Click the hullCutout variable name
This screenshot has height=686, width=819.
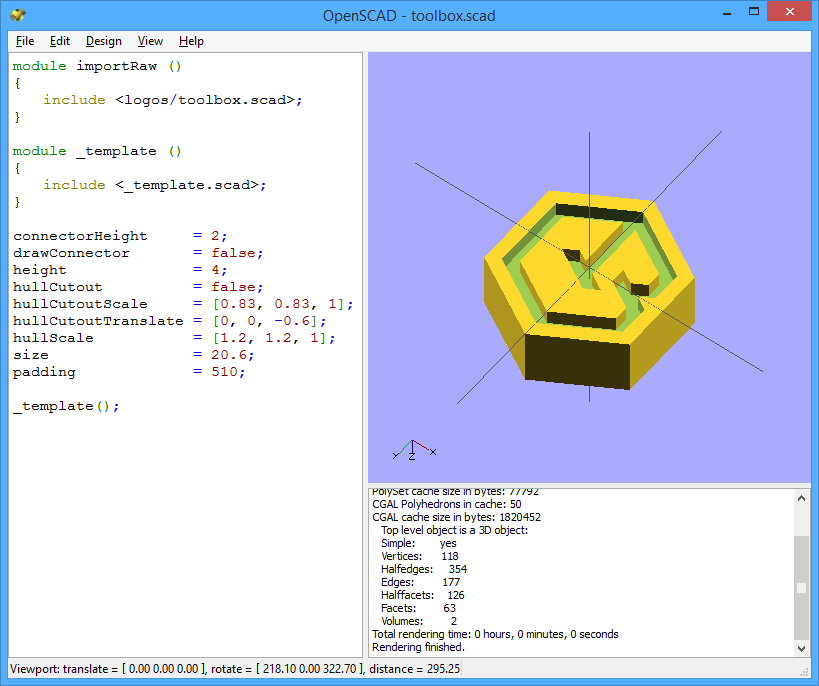click(x=57, y=287)
